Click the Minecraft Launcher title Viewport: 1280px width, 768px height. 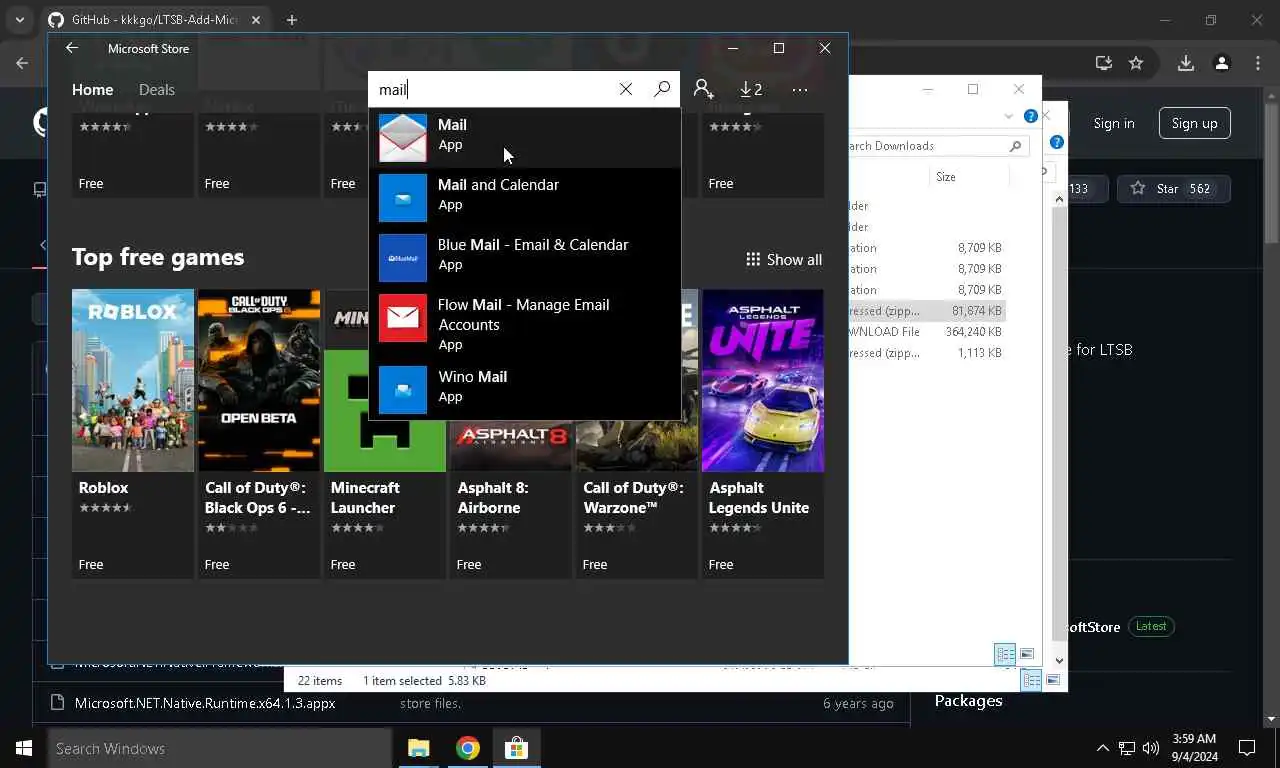pyautogui.click(x=365, y=497)
